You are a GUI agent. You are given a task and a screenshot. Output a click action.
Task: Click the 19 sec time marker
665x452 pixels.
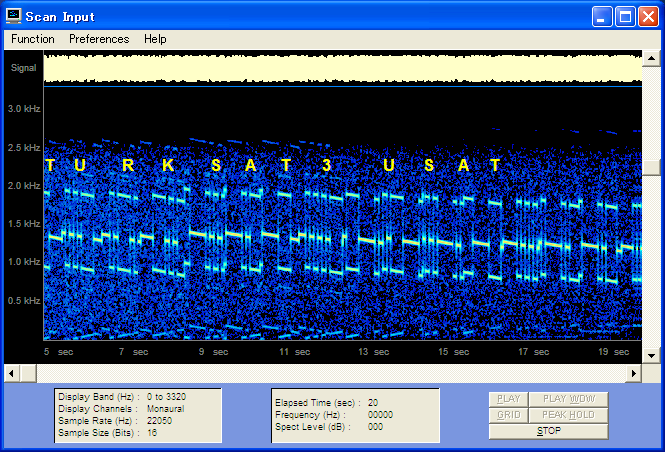pyautogui.click(x=614, y=352)
